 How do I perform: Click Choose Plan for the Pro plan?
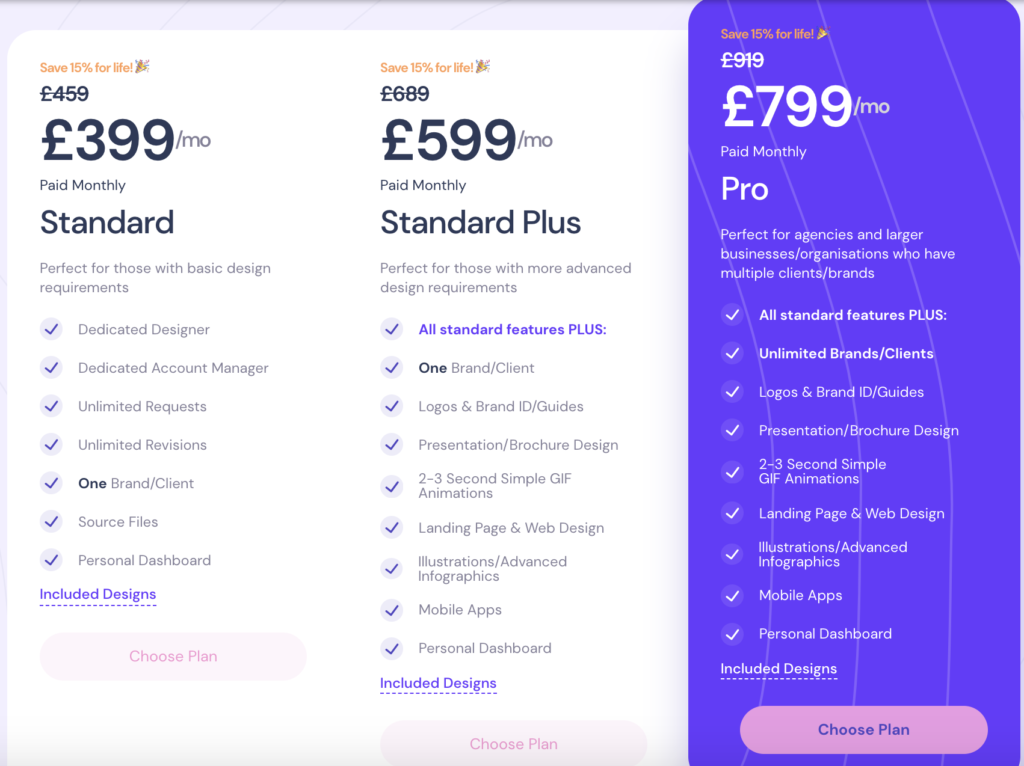click(x=863, y=729)
